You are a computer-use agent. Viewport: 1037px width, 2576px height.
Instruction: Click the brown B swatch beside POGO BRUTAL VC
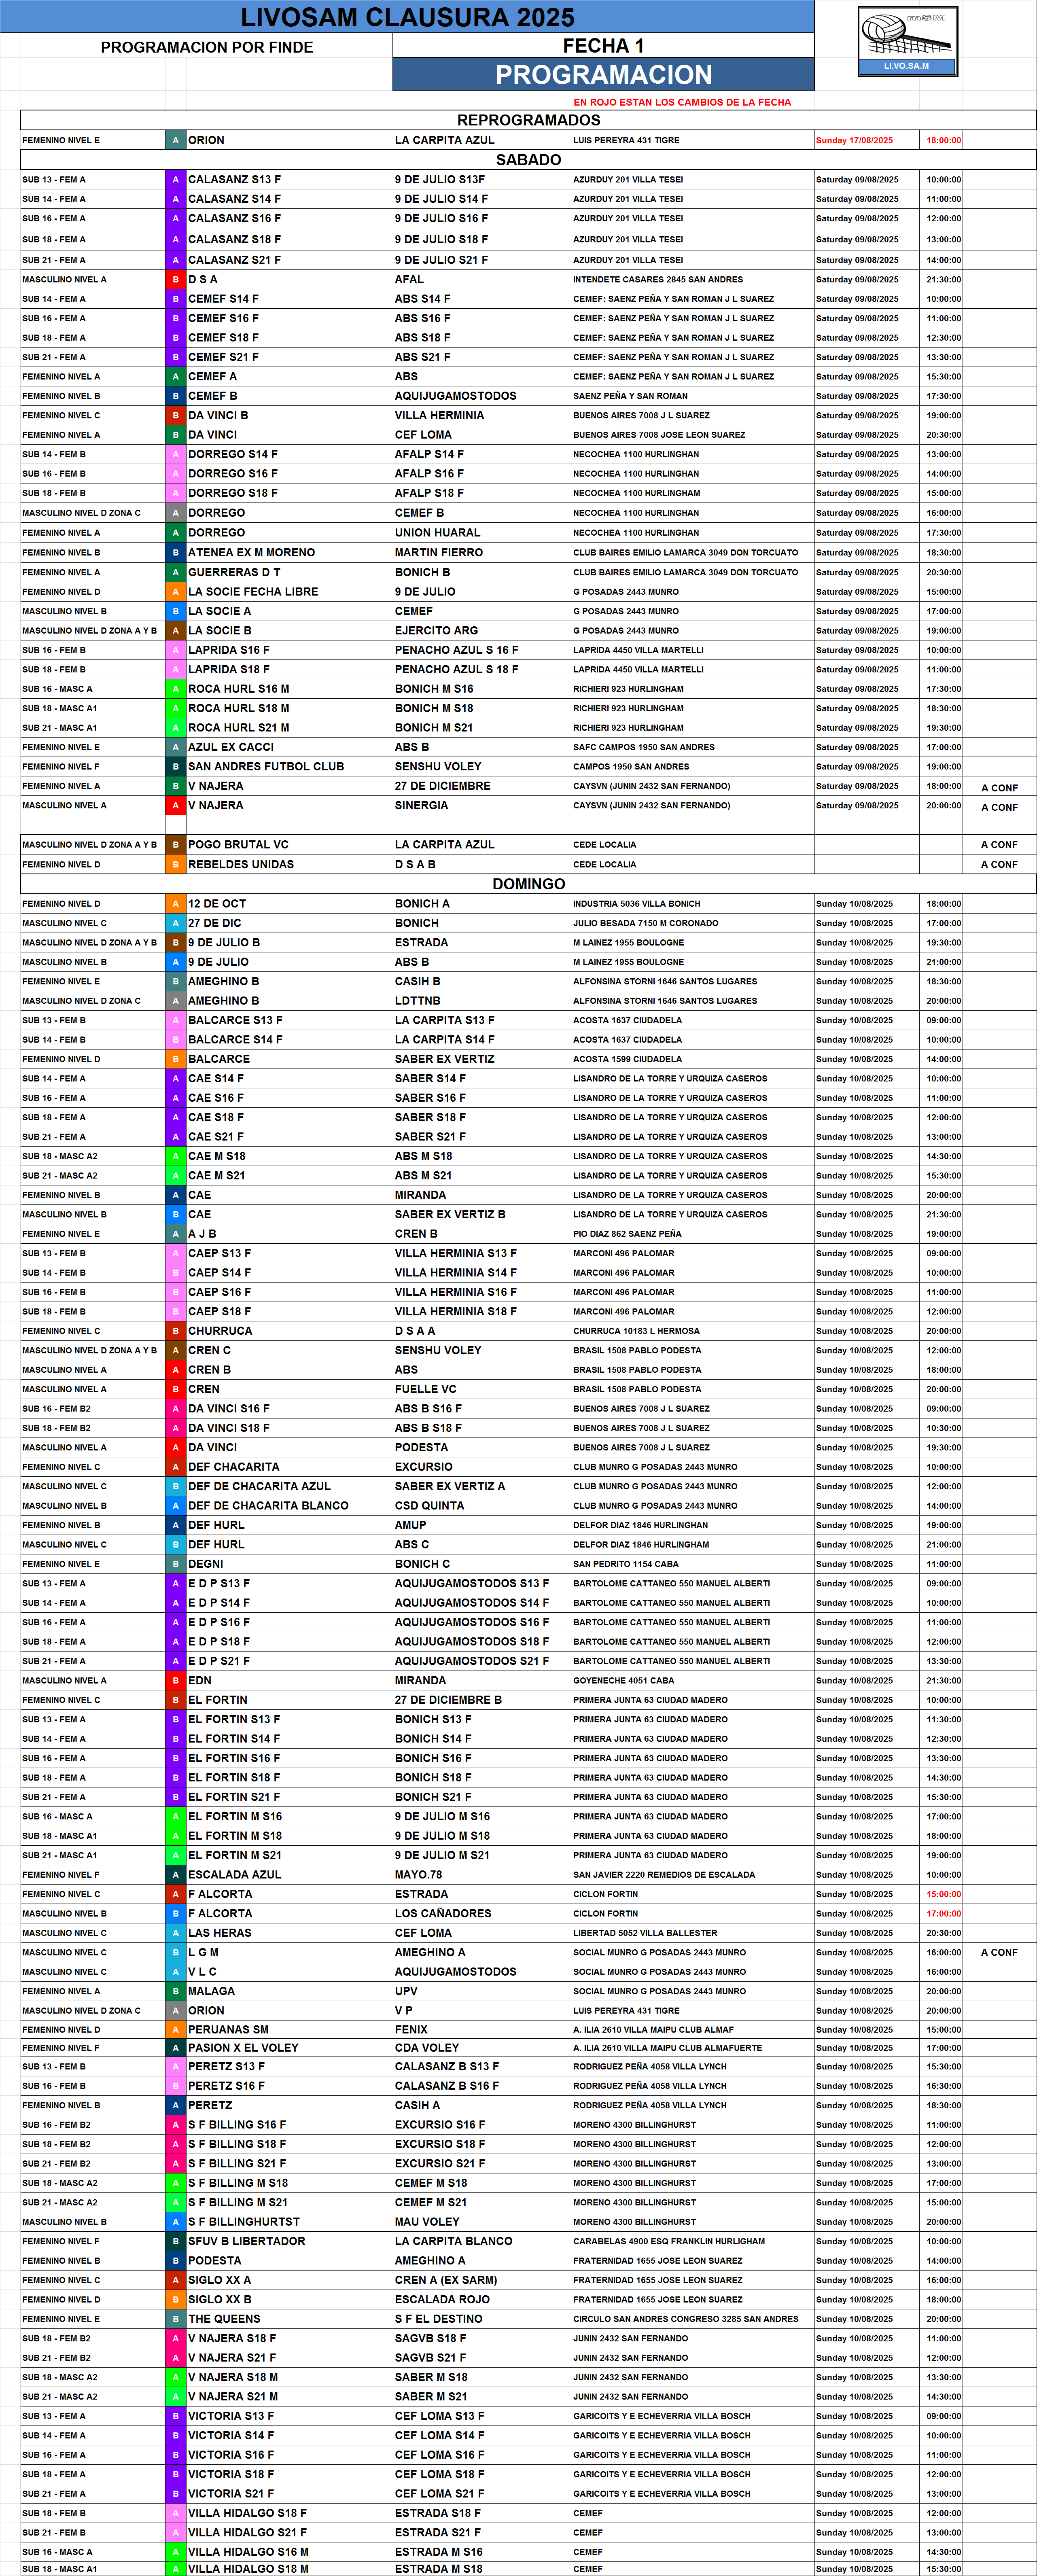point(175,845)
